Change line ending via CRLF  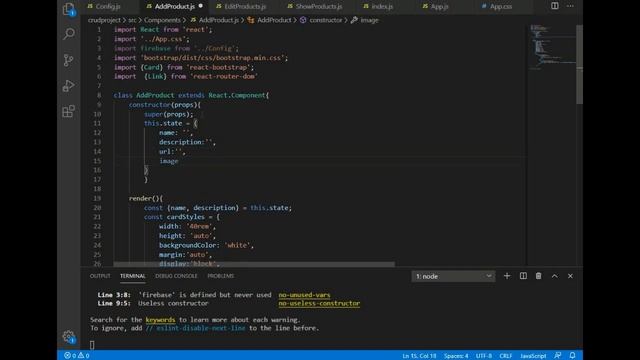506,356
